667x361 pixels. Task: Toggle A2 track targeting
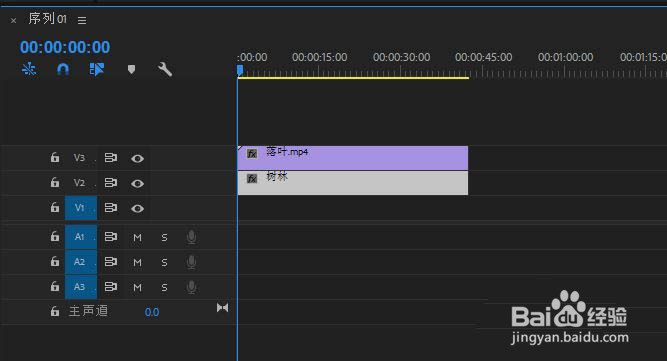tap(81, 262)
